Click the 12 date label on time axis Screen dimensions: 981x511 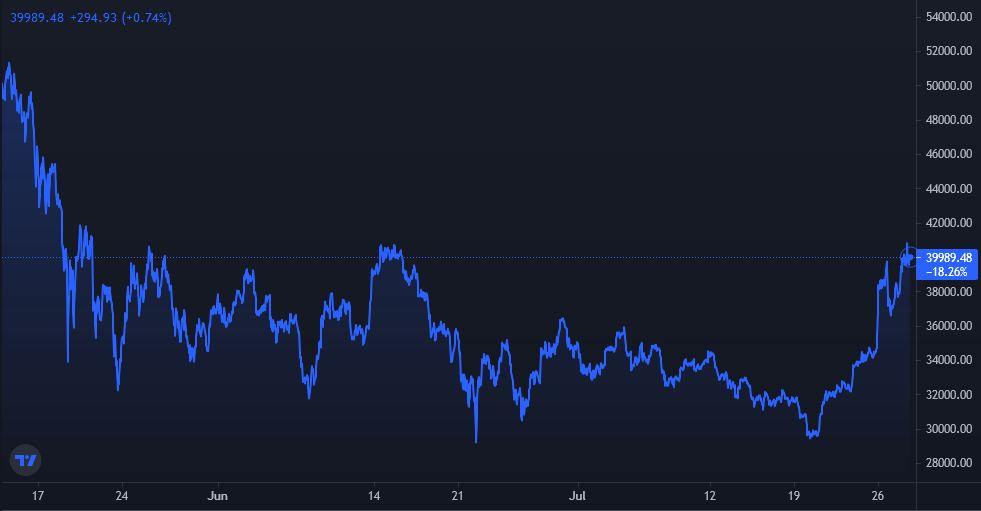point(709,496)
